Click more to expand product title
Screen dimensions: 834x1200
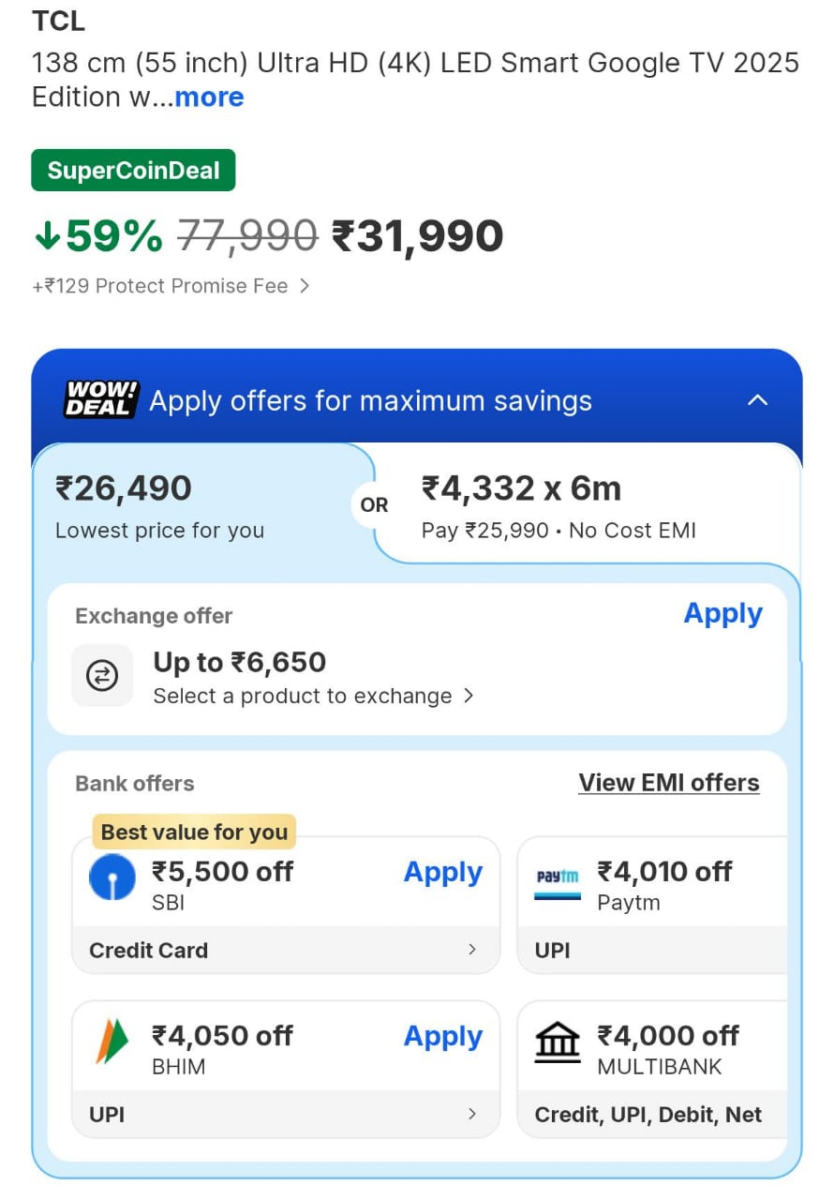pyautogui.click(x=209, y=97)
